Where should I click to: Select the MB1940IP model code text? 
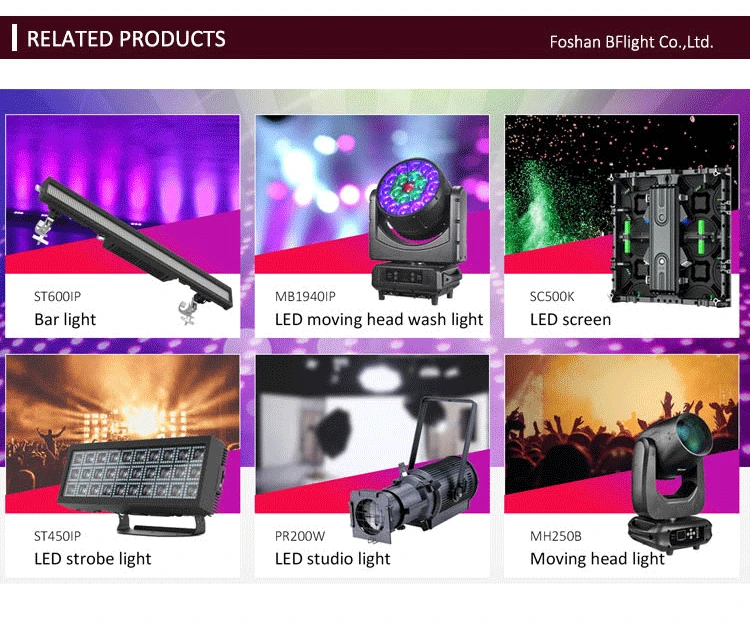(x=305, y=297)
